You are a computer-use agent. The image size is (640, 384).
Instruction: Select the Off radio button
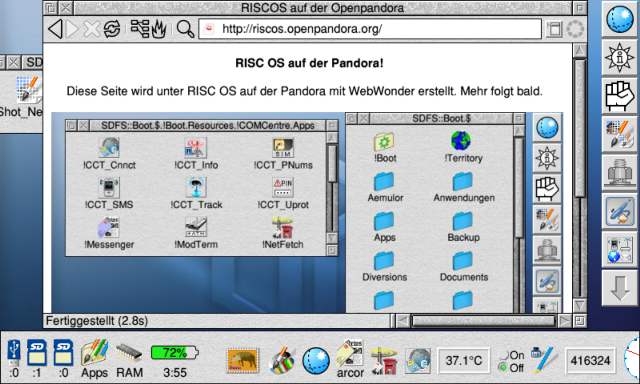coord(503,367)
